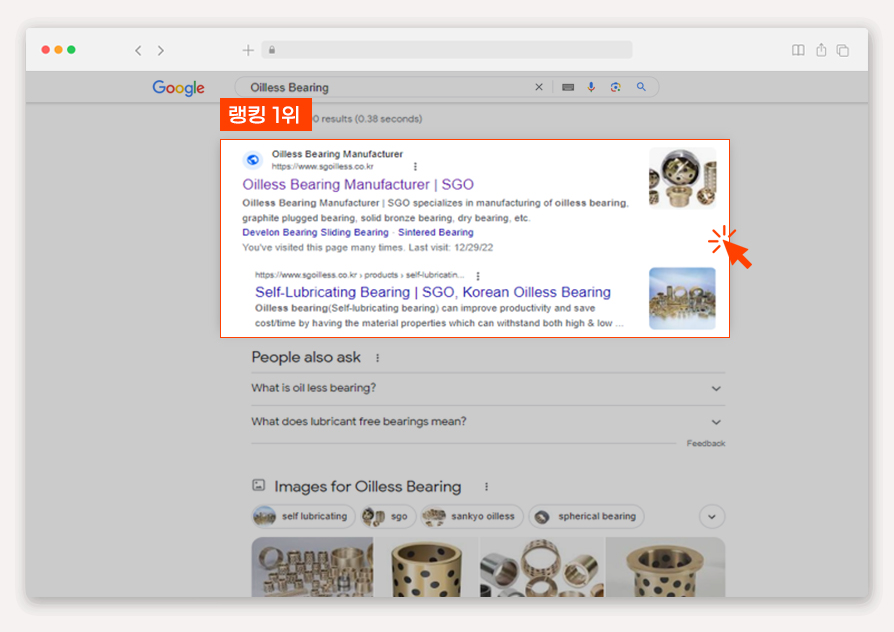
Task: Select the 'sgo' image filter chip
Action: (388, 516)
